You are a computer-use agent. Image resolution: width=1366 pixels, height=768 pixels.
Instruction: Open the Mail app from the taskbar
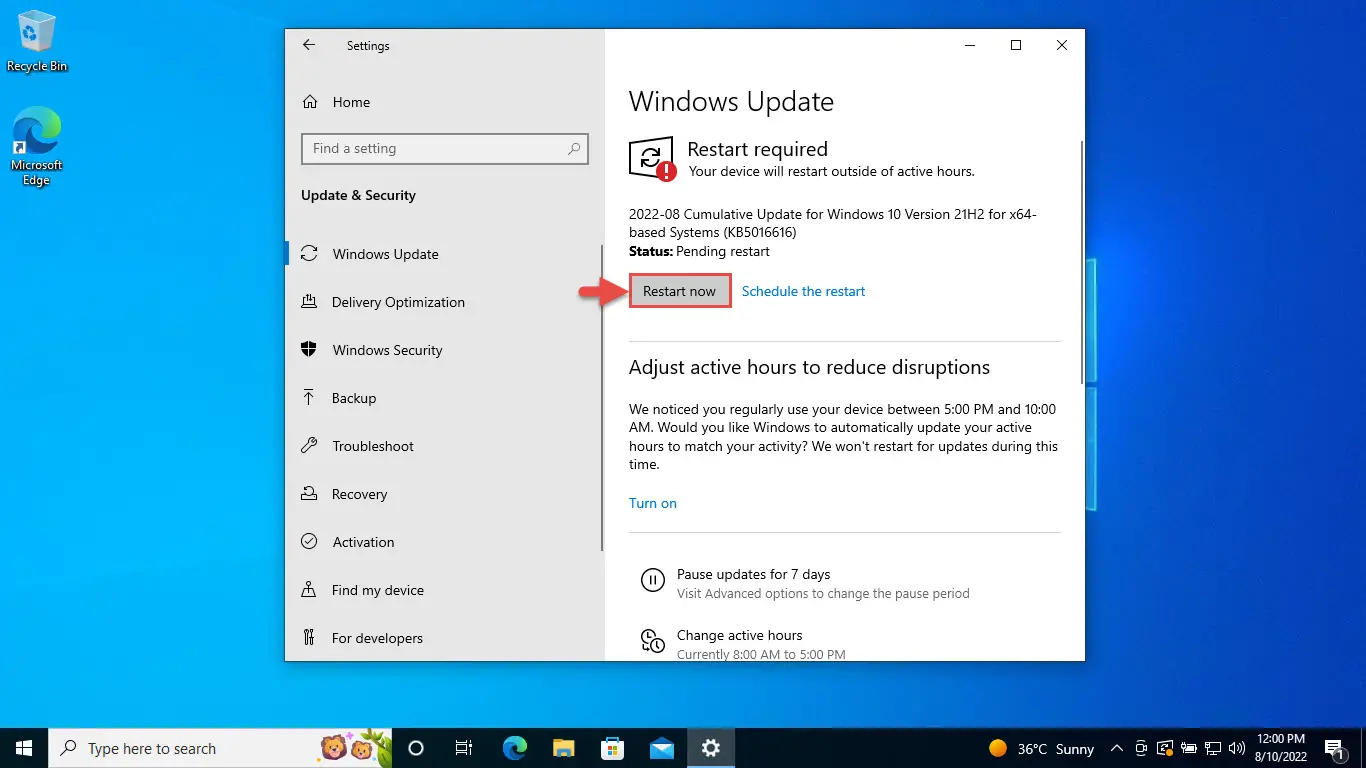[x=661, y=748]
